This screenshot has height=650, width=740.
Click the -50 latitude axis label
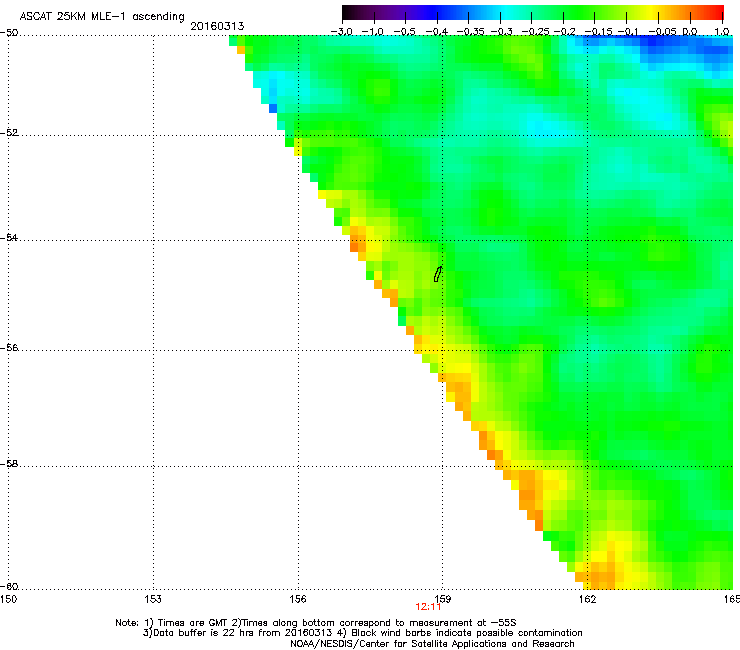9,33
